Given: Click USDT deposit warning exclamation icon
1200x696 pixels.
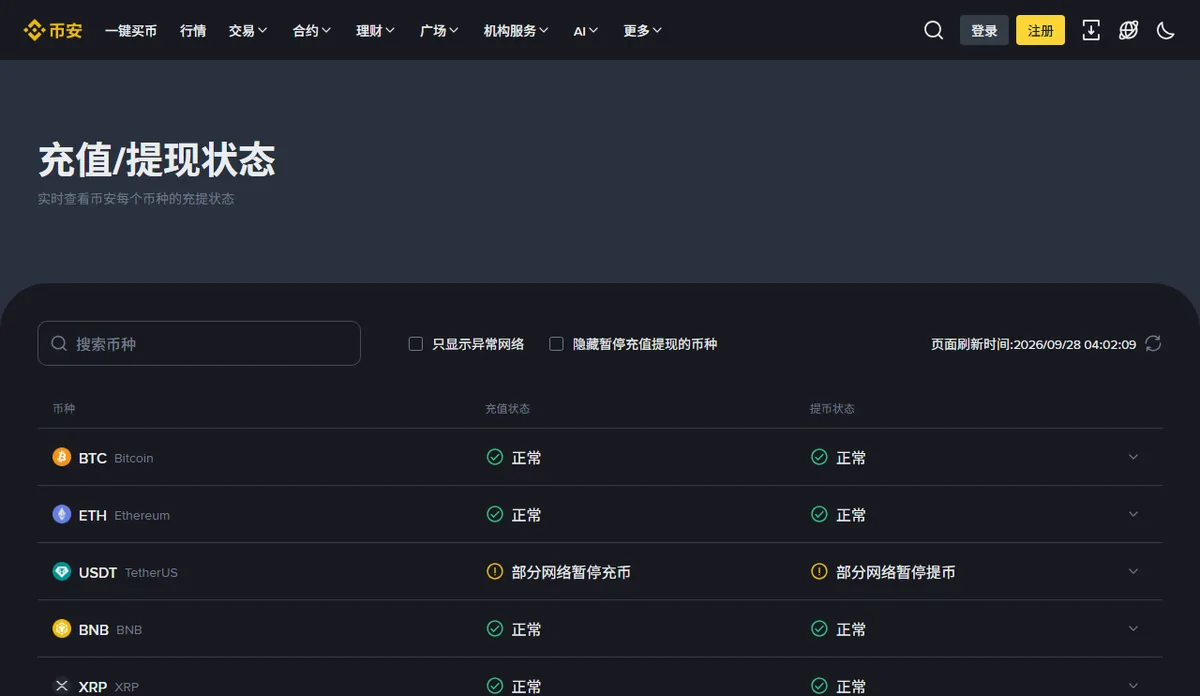Looking at the screenshot, I should (x=494, y=571).
